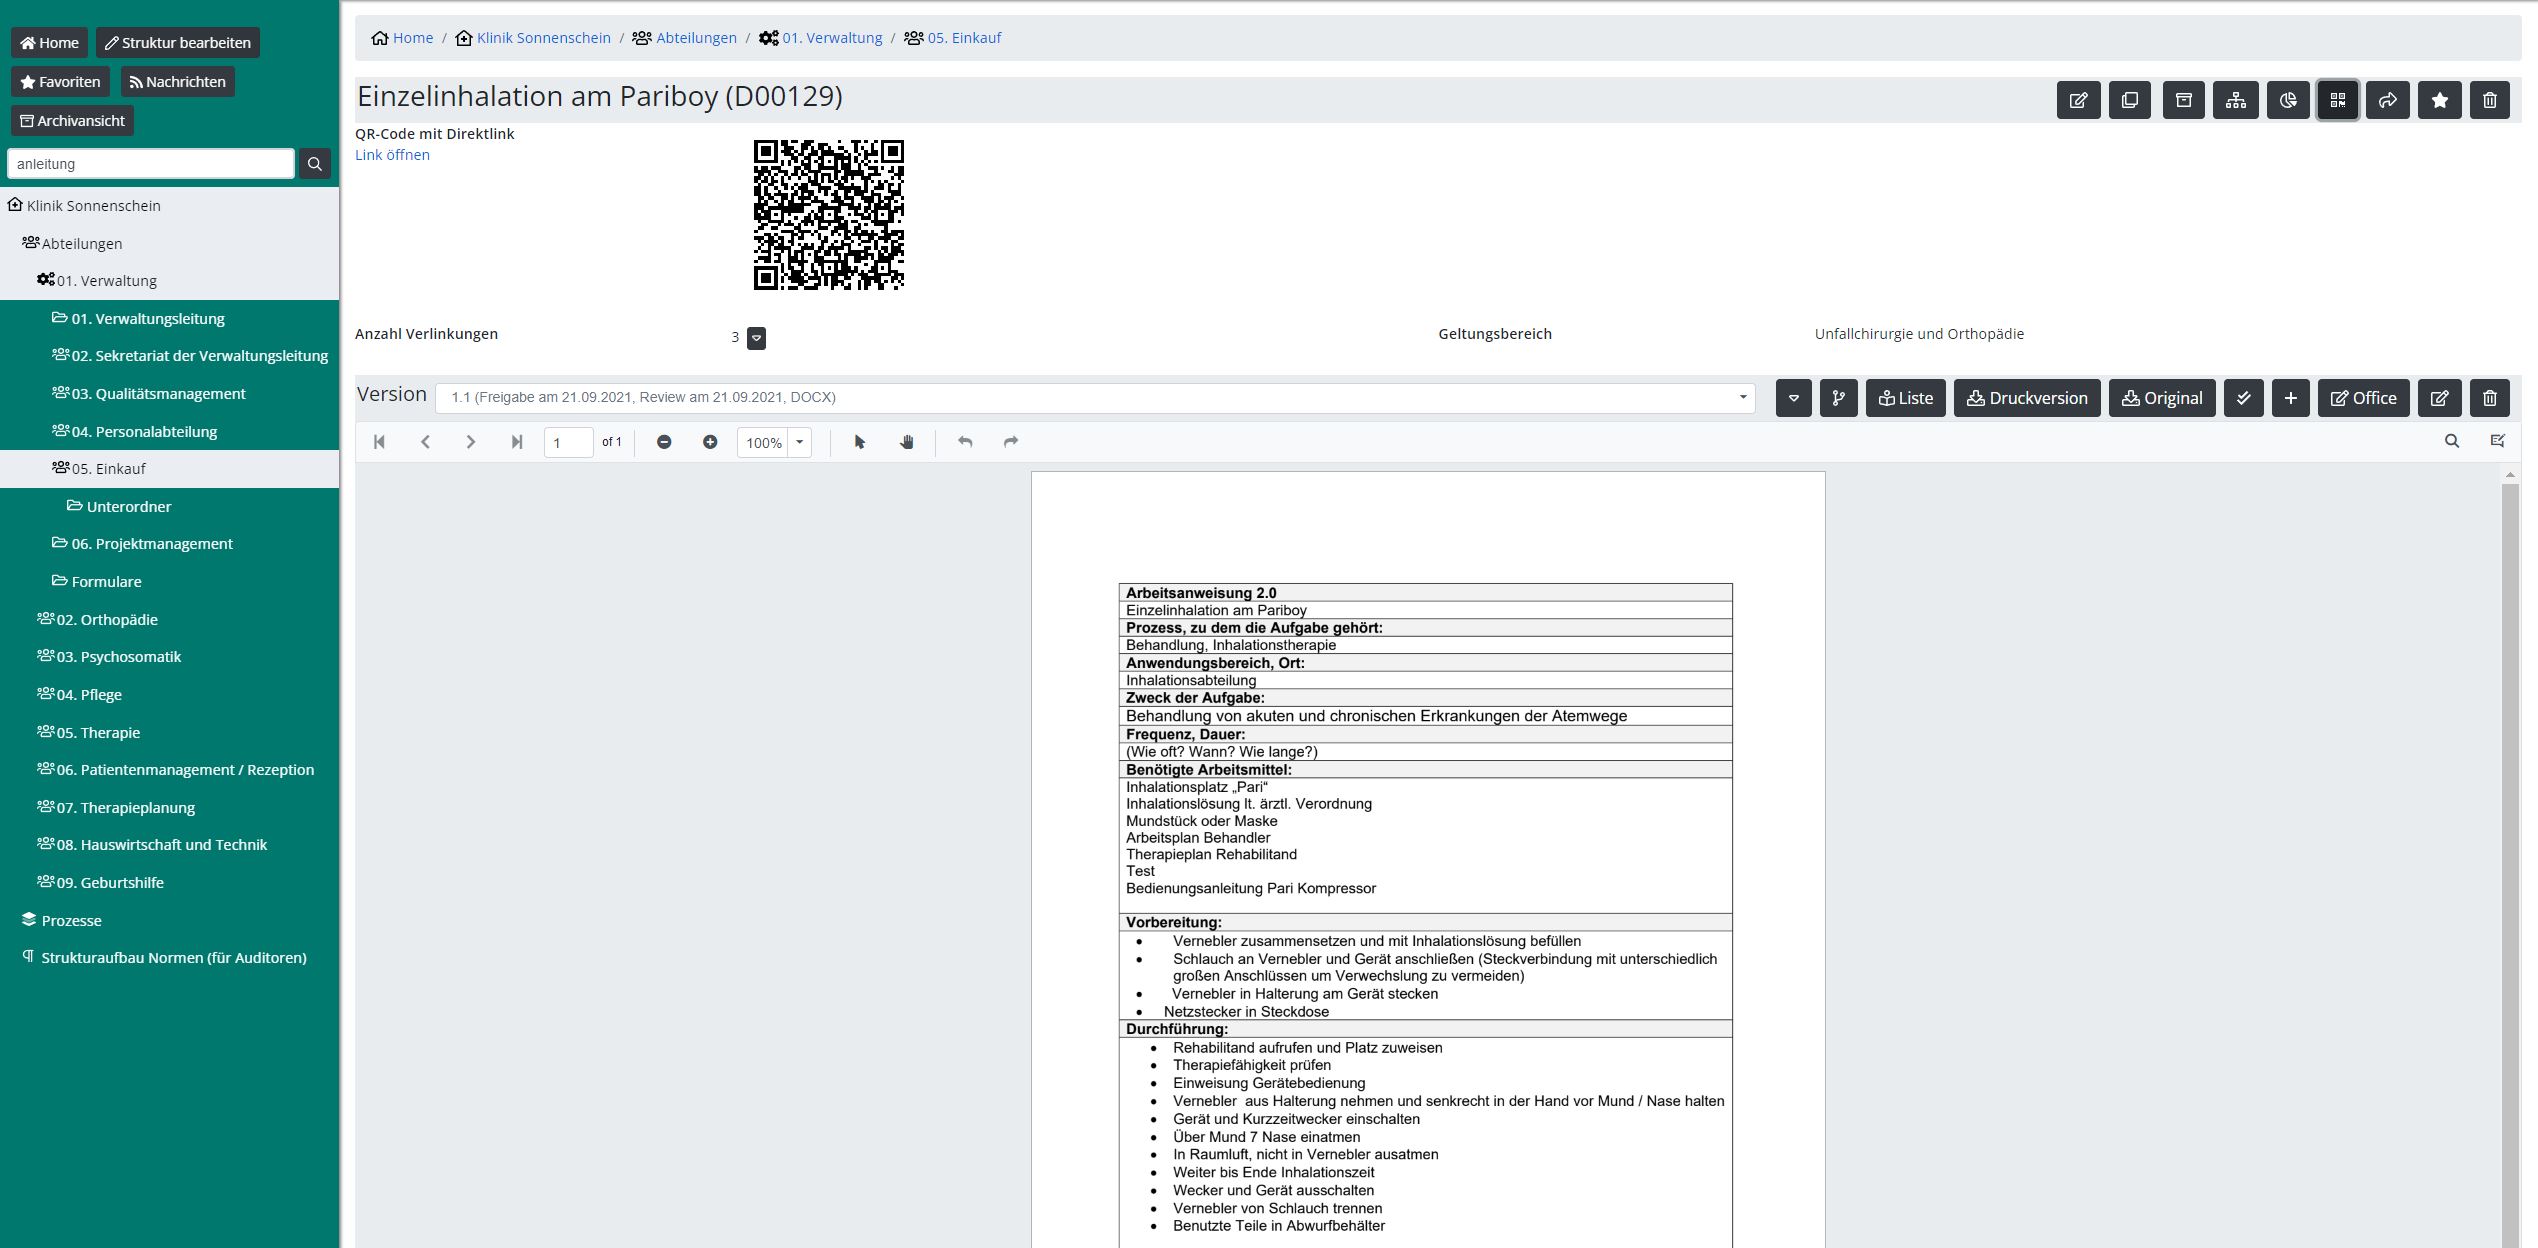
Task: Click the share arrow icon in the title bar
Action: point(2387,100)
